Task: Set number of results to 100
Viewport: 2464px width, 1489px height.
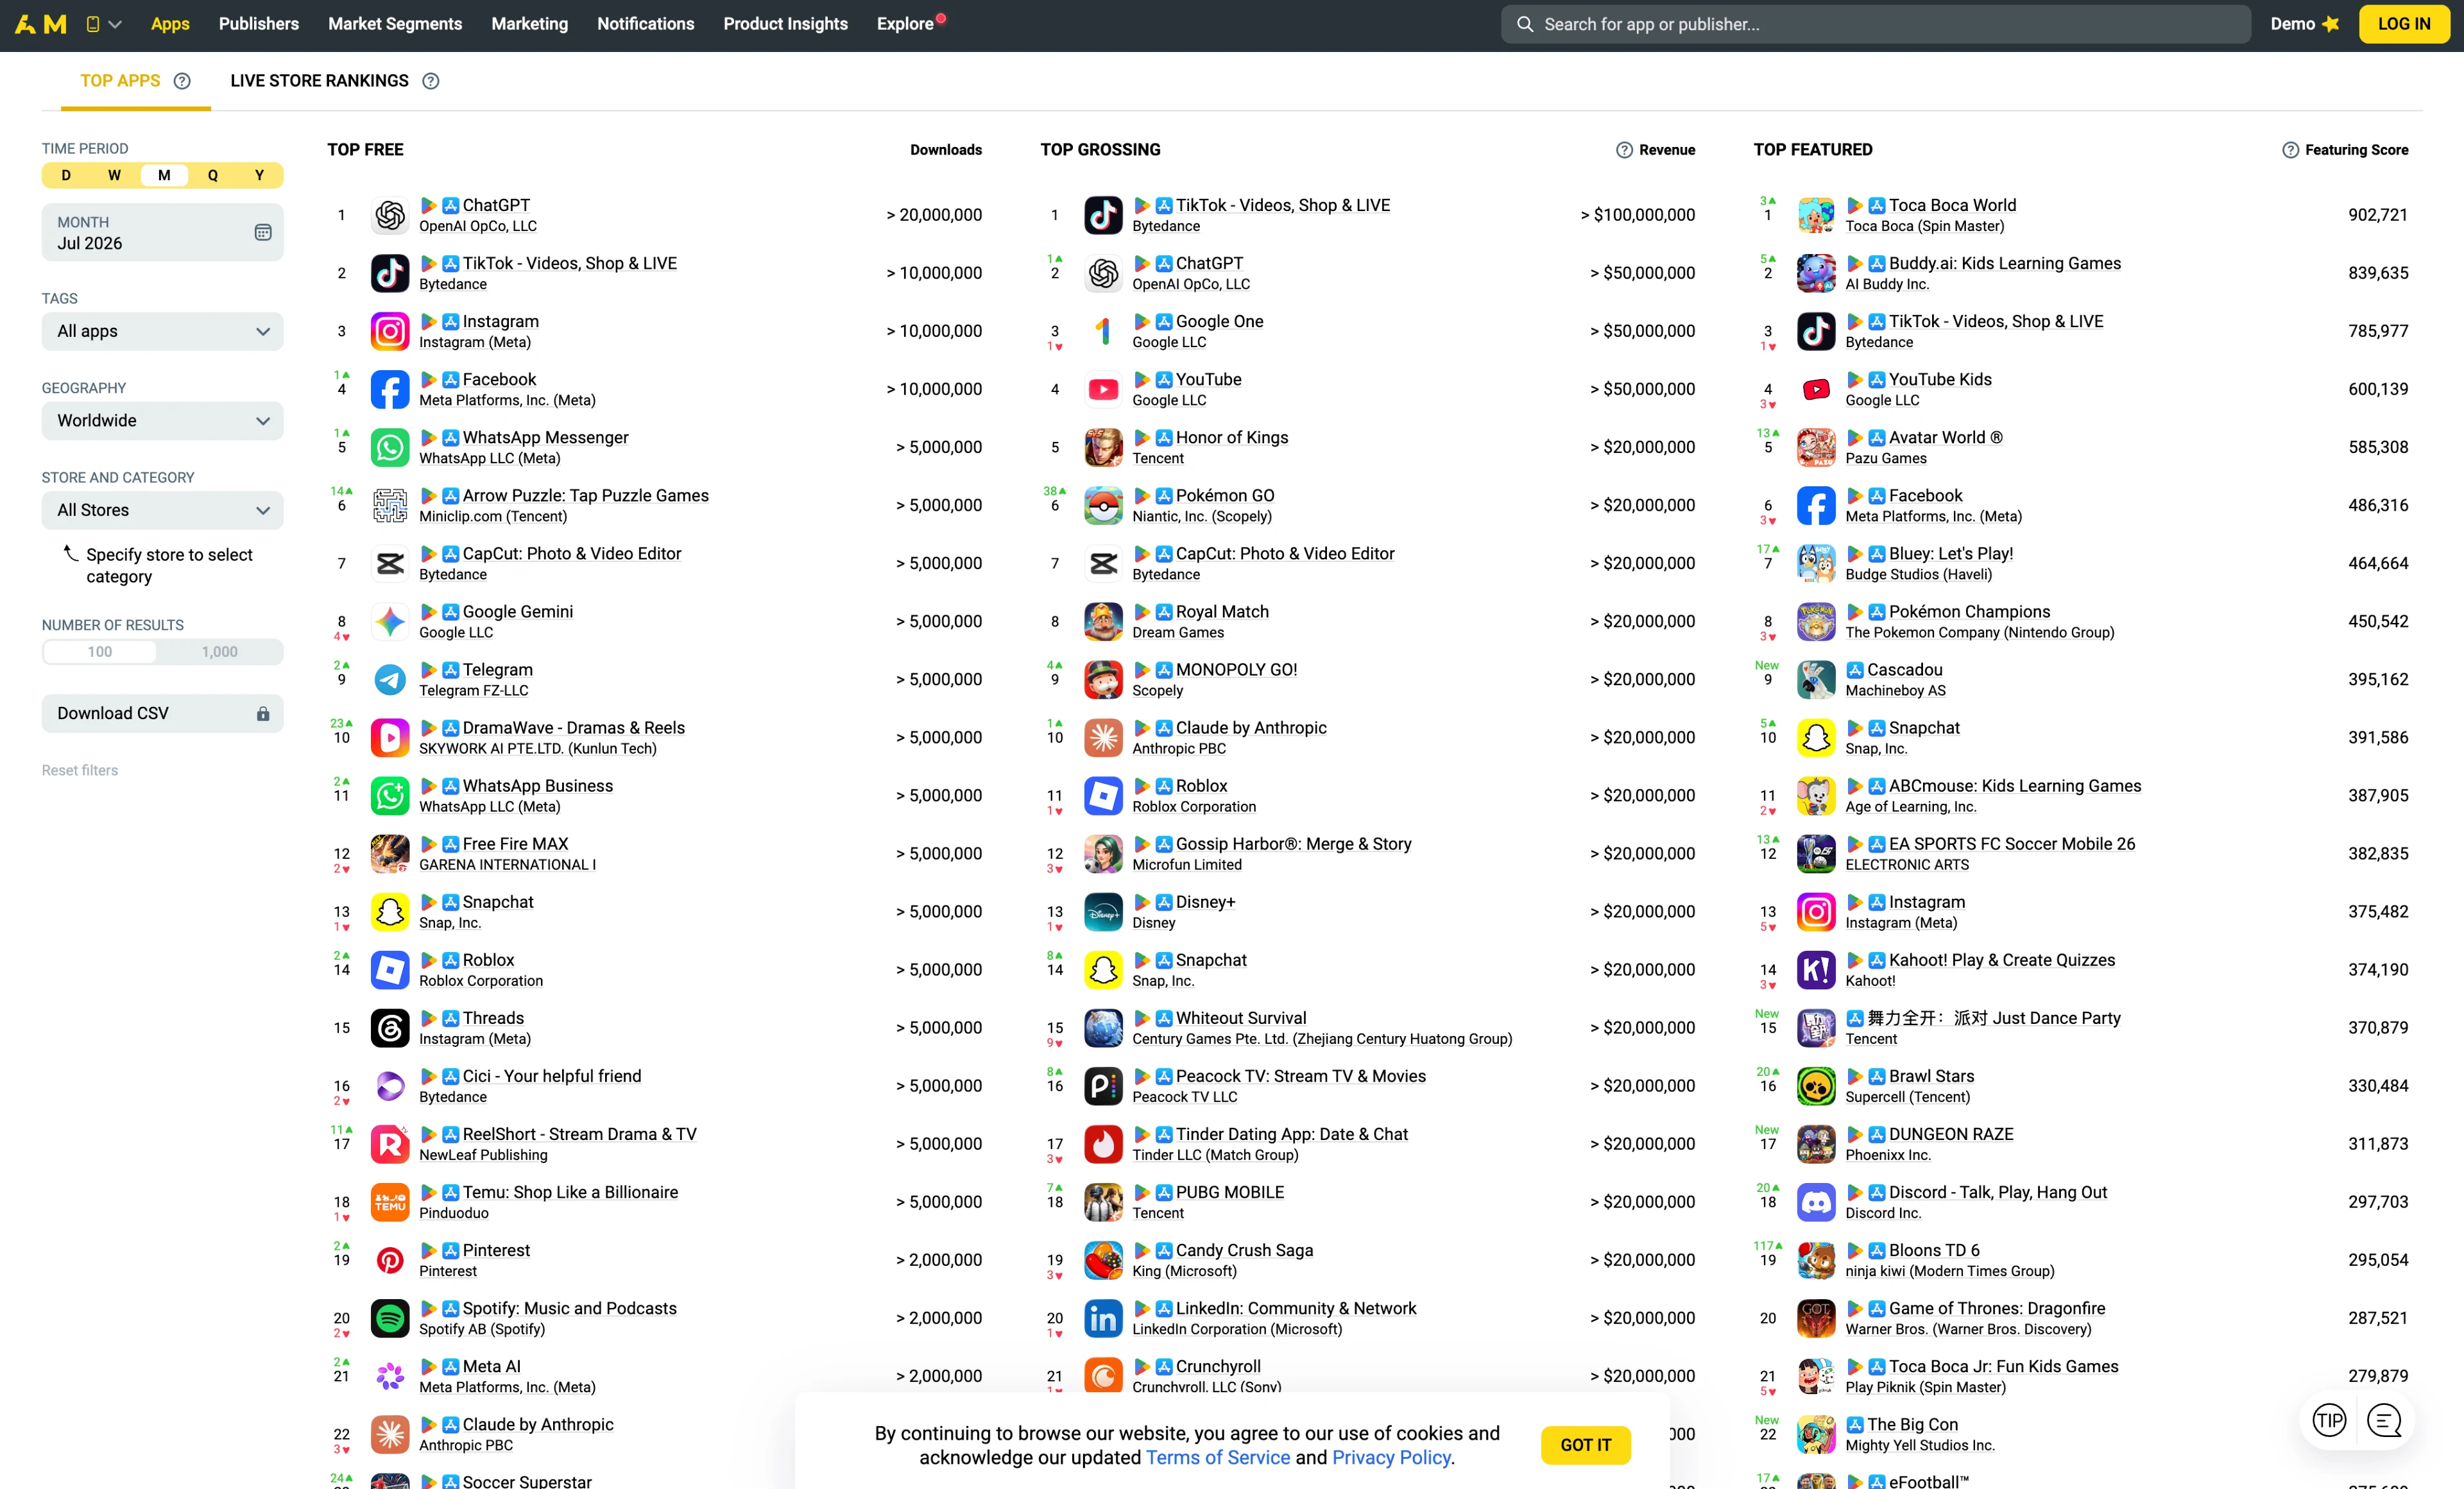Action: coord(100,652)
